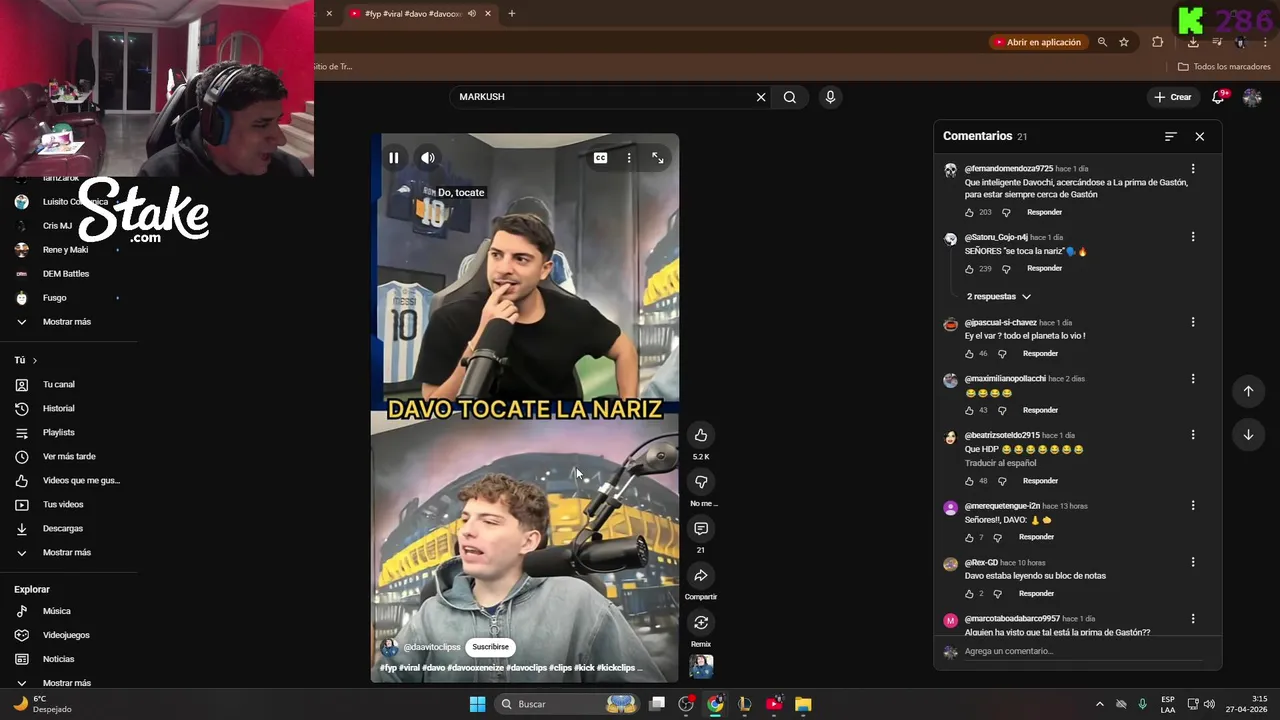Image resolution: width=1280 pixels, height=720 pixels.
Task: Open the browser downloads icon
Action: (x=1193, y=42)
